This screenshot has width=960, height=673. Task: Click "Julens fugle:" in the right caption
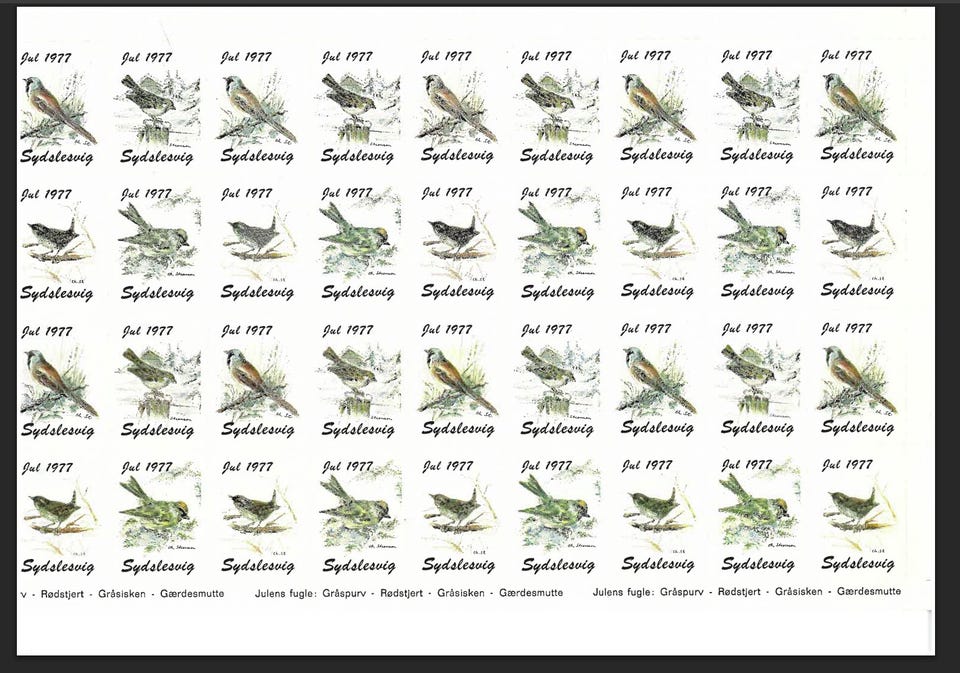click(624, 592)
